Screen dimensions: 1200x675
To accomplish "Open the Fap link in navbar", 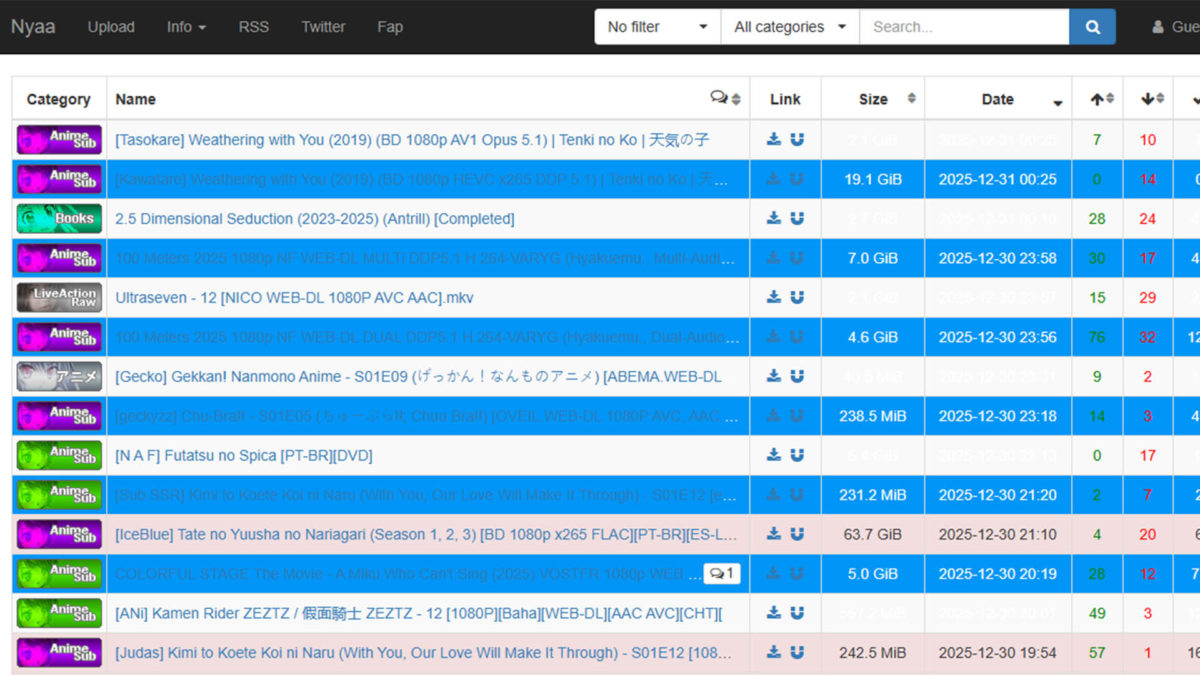I will point(390,27).
